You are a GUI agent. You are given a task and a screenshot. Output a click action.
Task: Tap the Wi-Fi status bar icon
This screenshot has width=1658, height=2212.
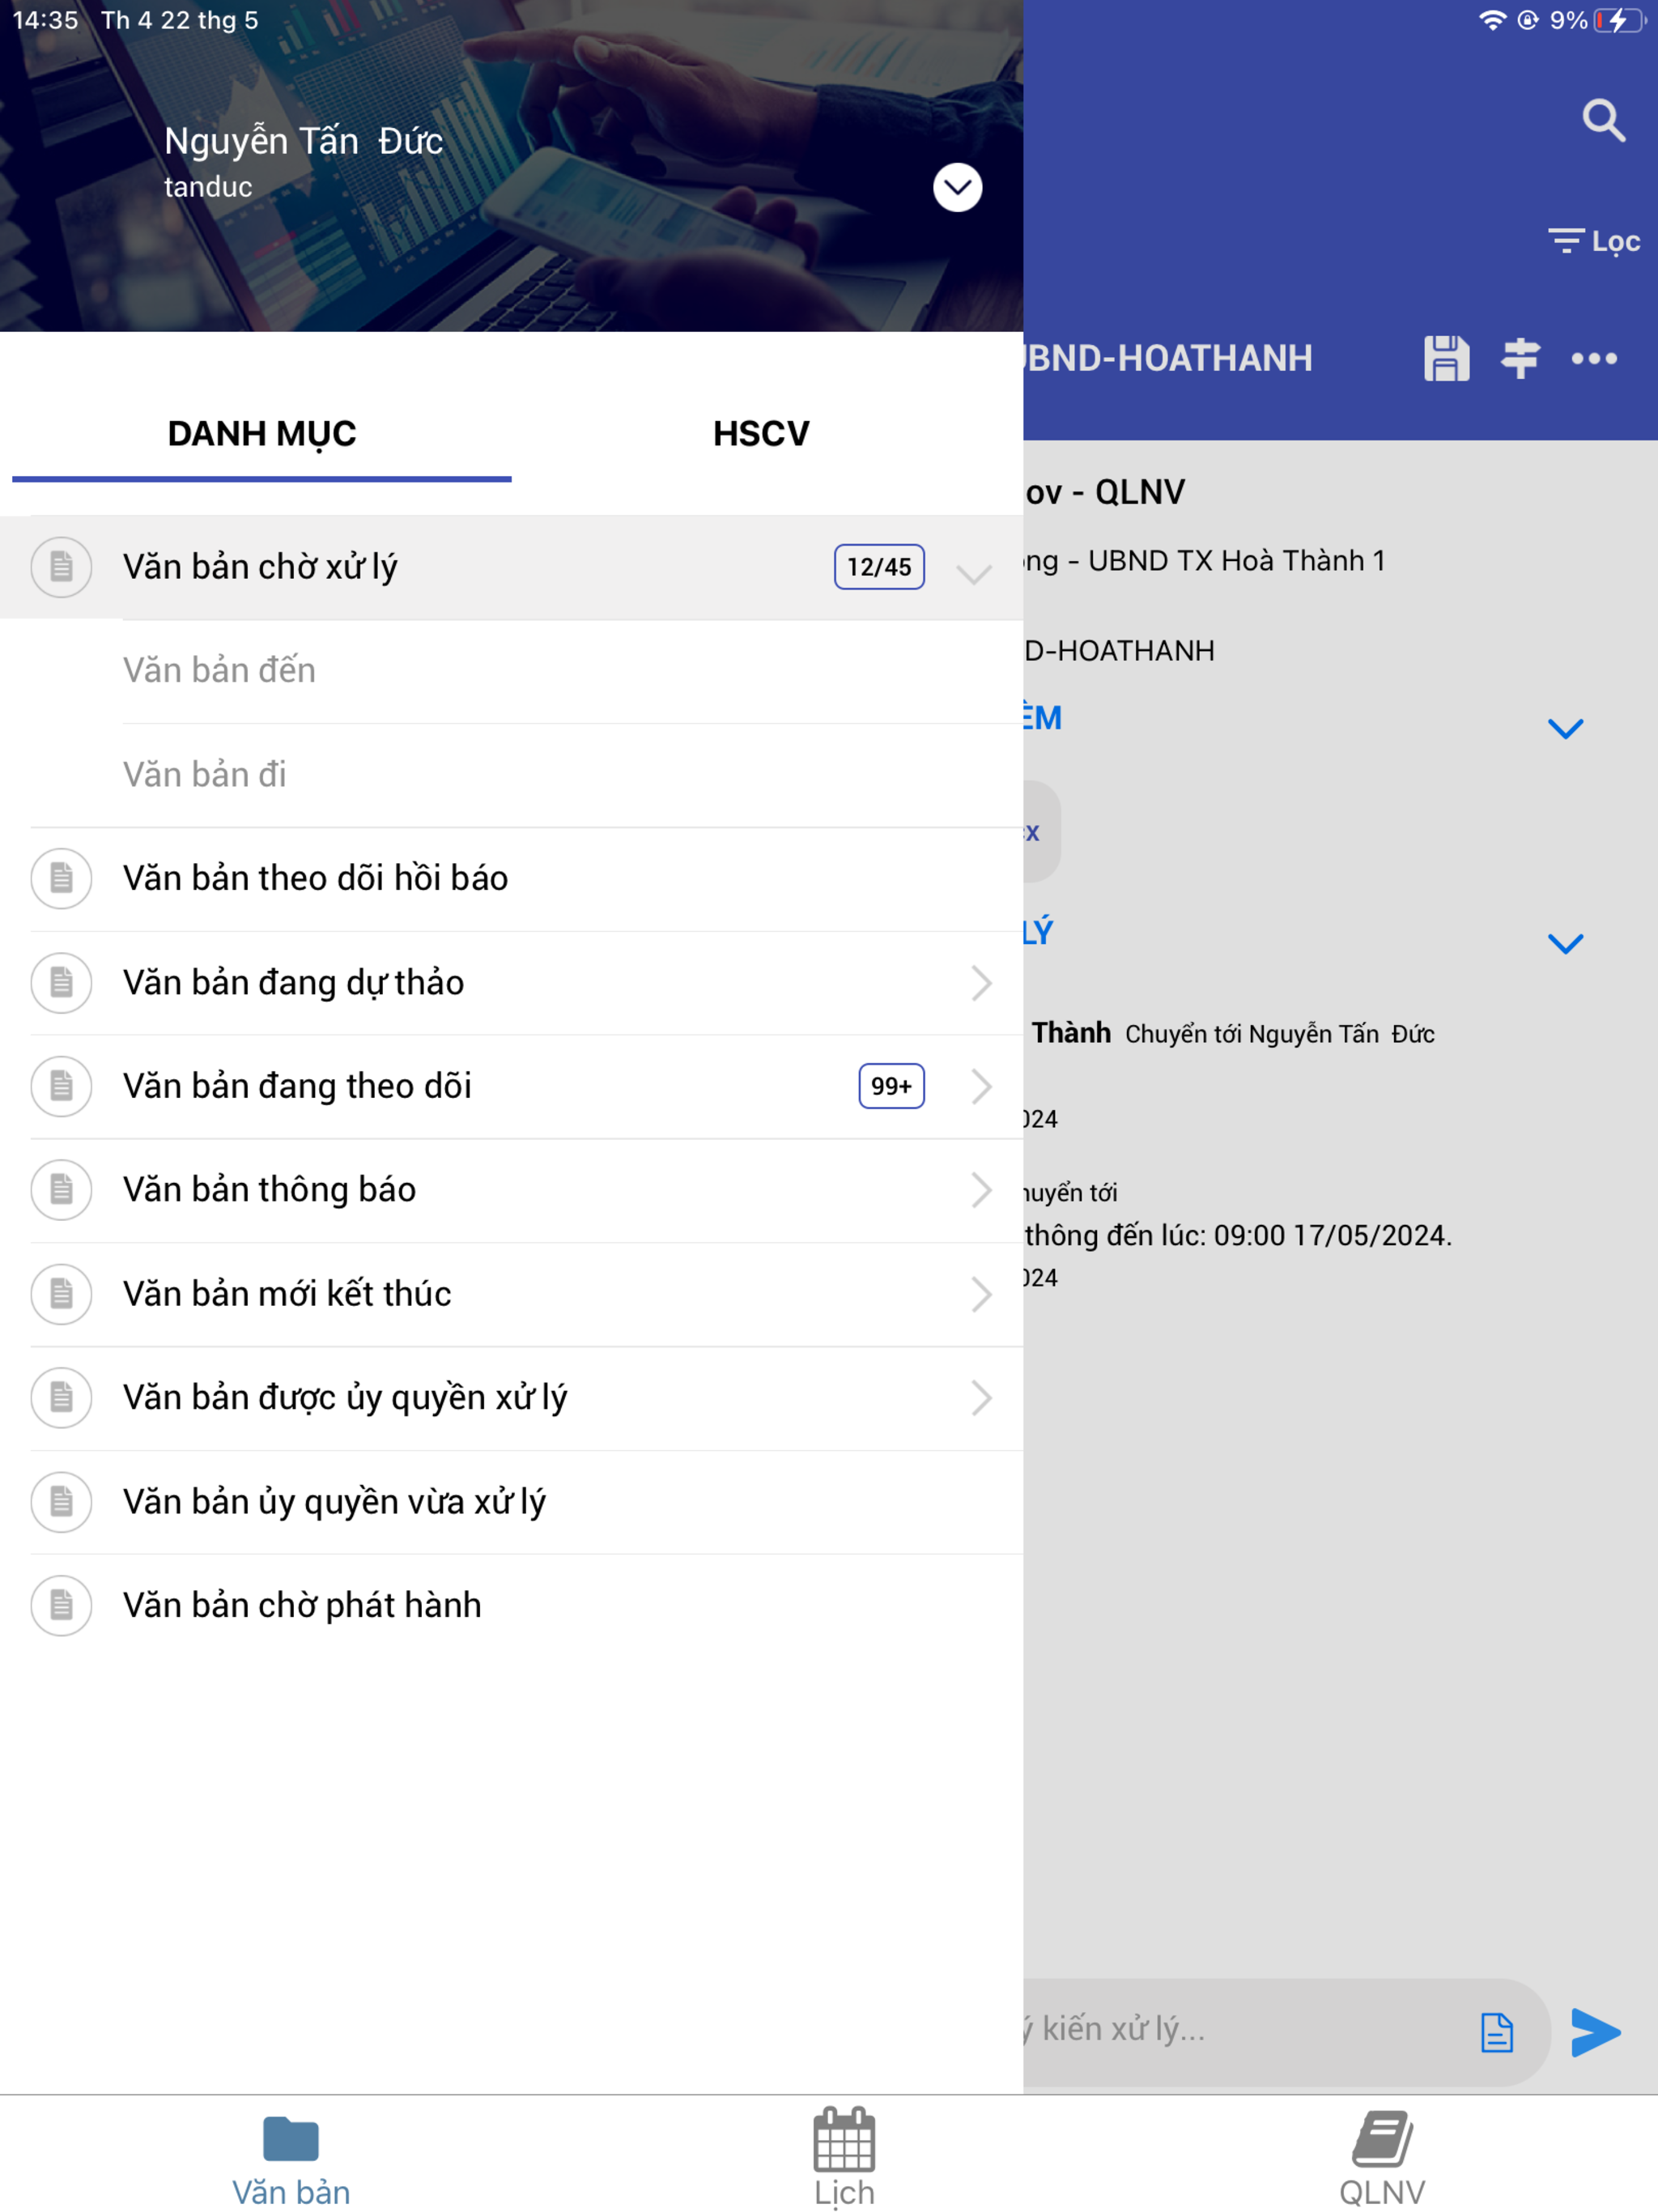1492,20
